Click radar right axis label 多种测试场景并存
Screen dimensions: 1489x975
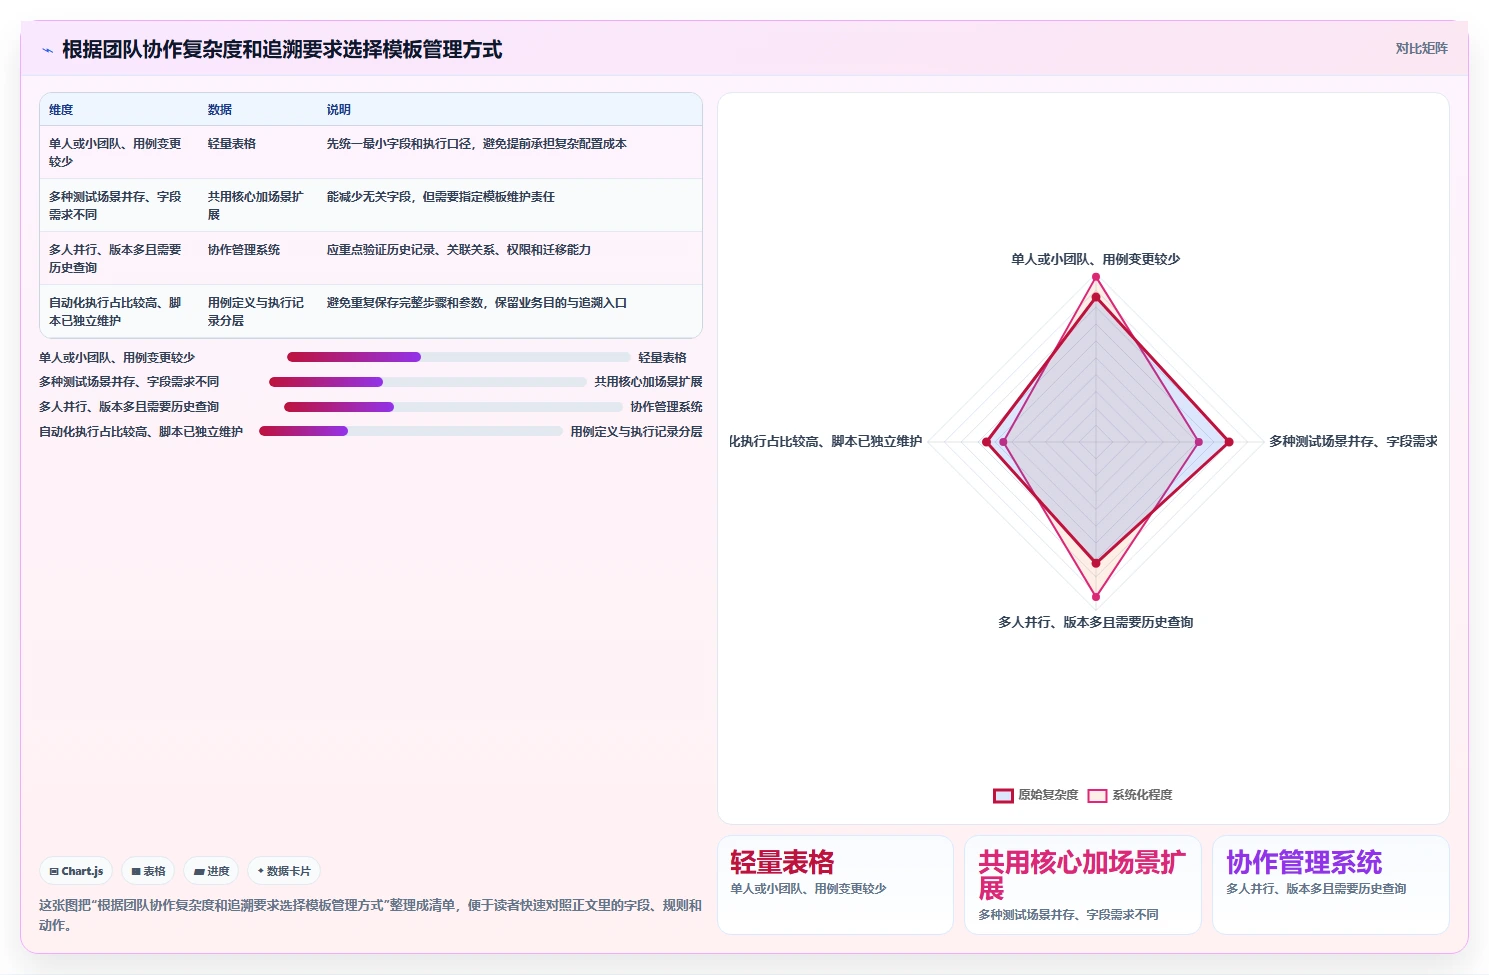[1353, 441]
